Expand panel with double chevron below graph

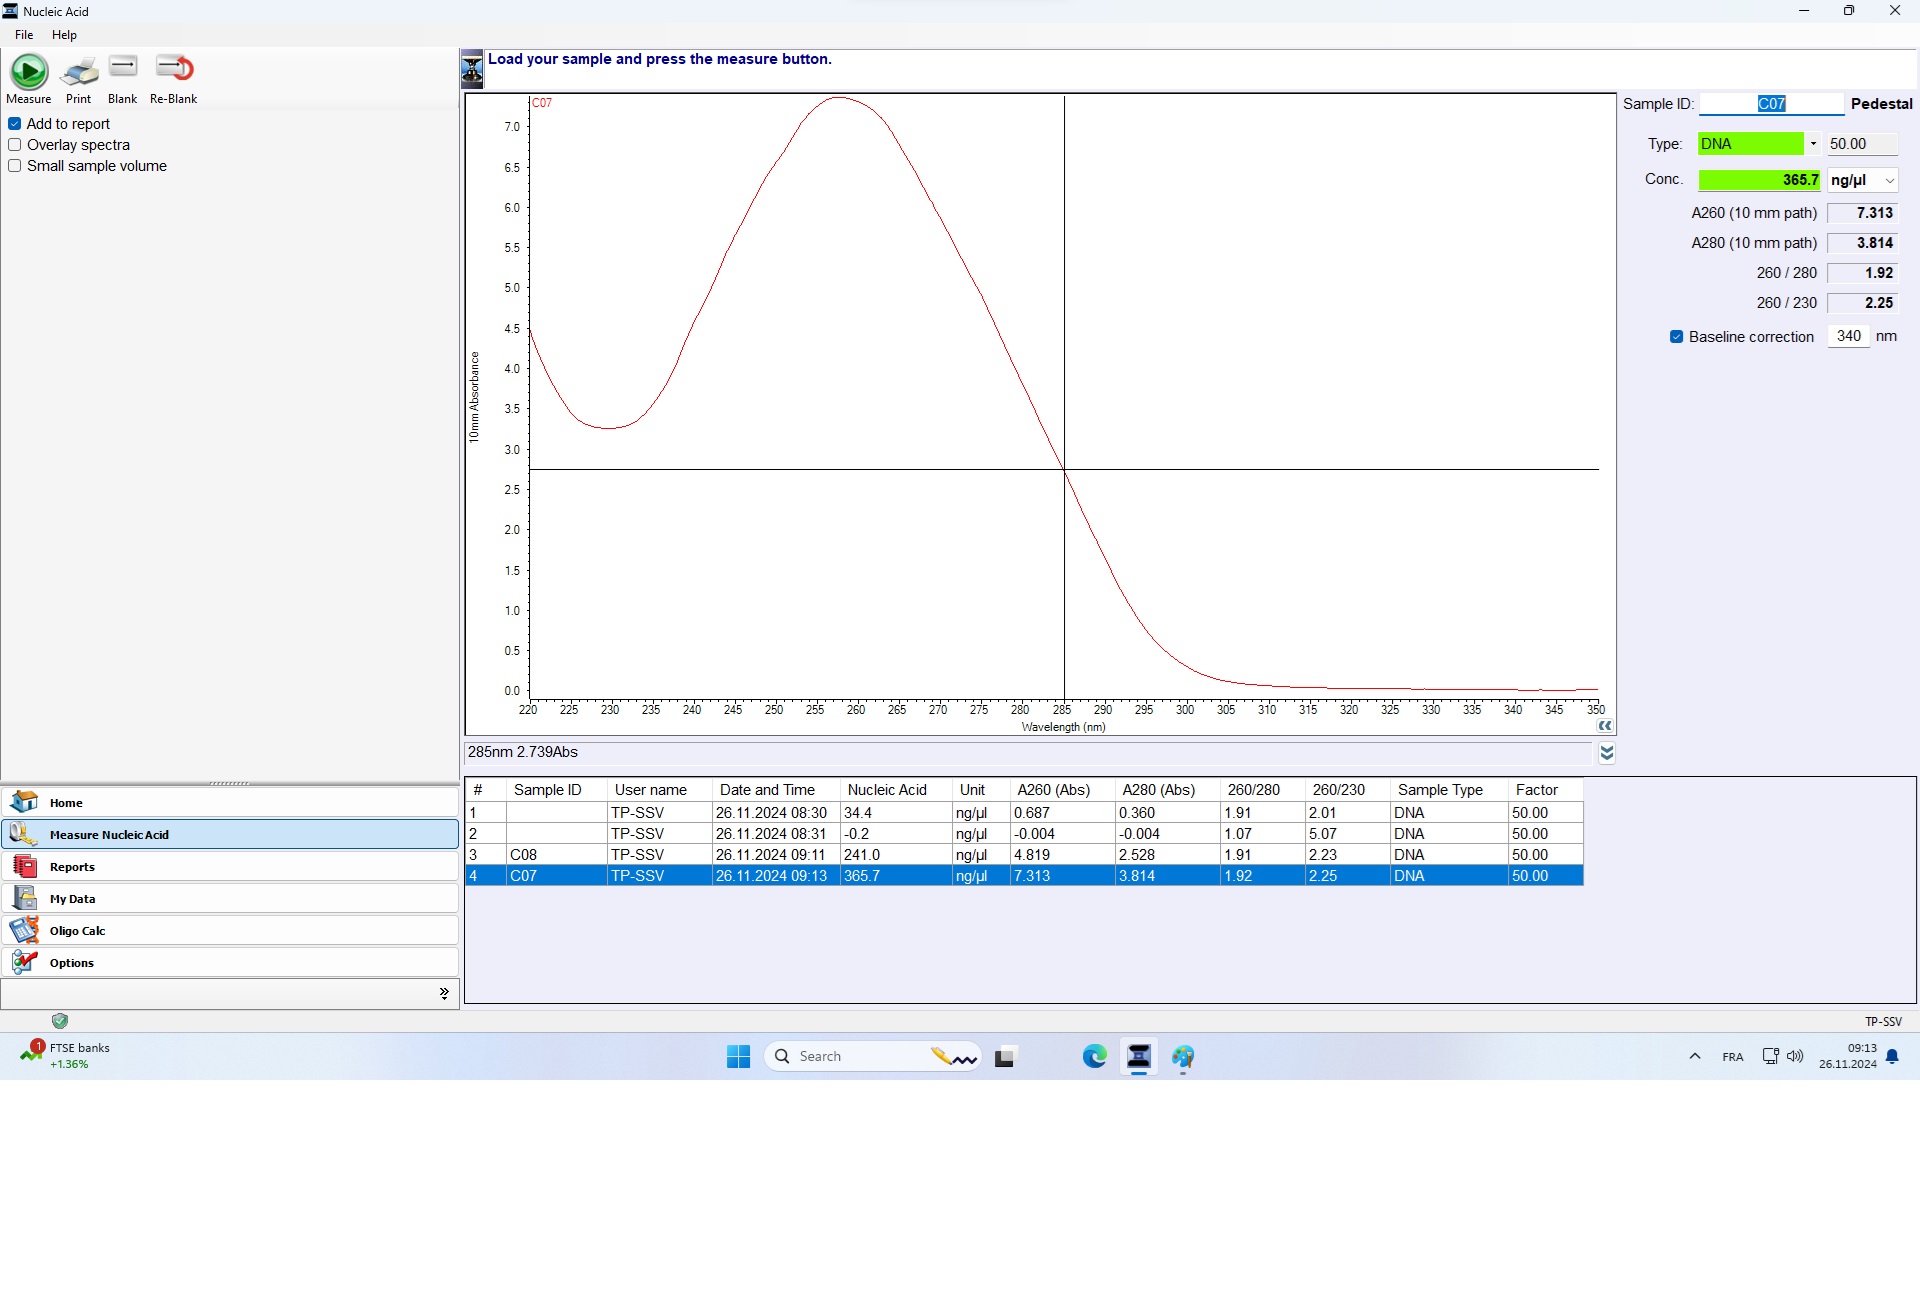click(1607, 753)
